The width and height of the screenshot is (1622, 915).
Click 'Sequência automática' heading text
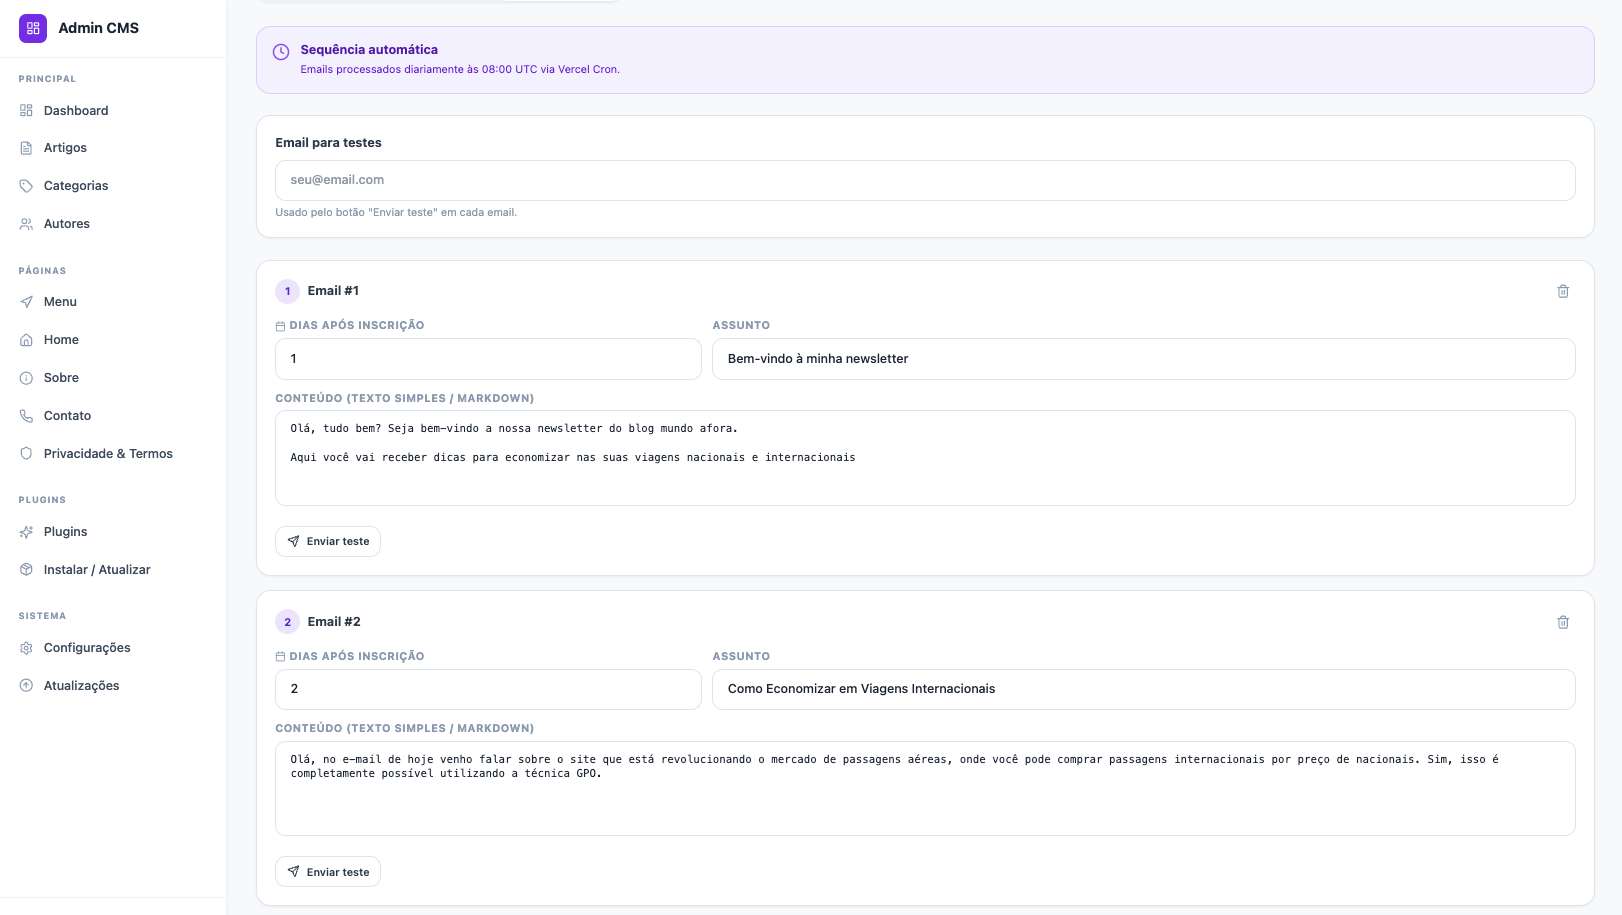tap(369, 50)
